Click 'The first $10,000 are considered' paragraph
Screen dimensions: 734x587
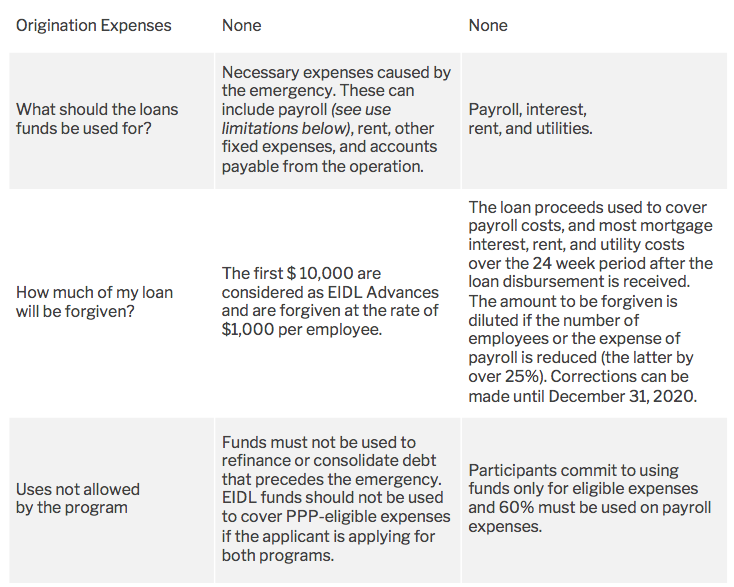pyautogui.click(x=330, y=301)
